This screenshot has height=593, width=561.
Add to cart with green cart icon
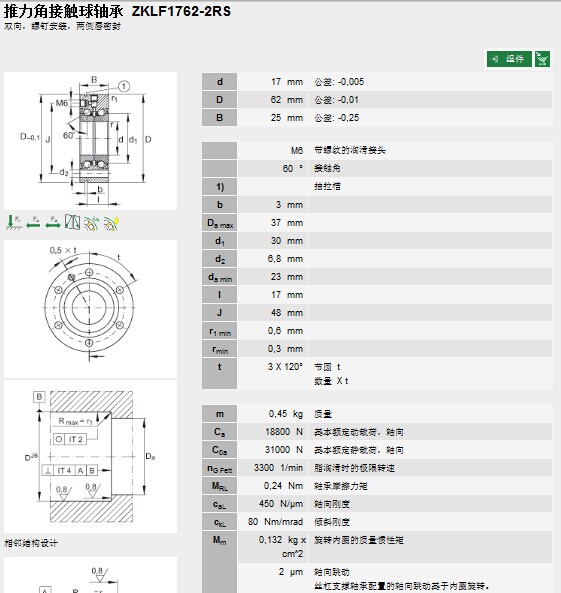click(542, 59)
